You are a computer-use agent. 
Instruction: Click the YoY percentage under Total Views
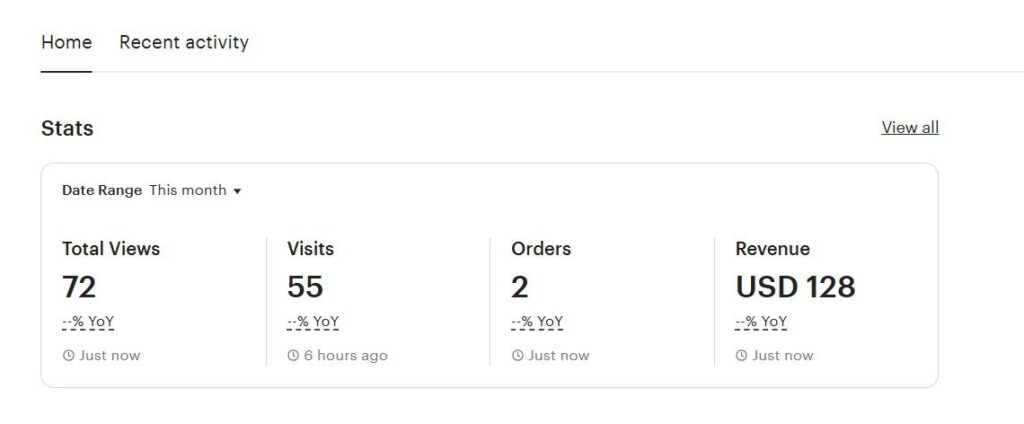pos(88,322)
